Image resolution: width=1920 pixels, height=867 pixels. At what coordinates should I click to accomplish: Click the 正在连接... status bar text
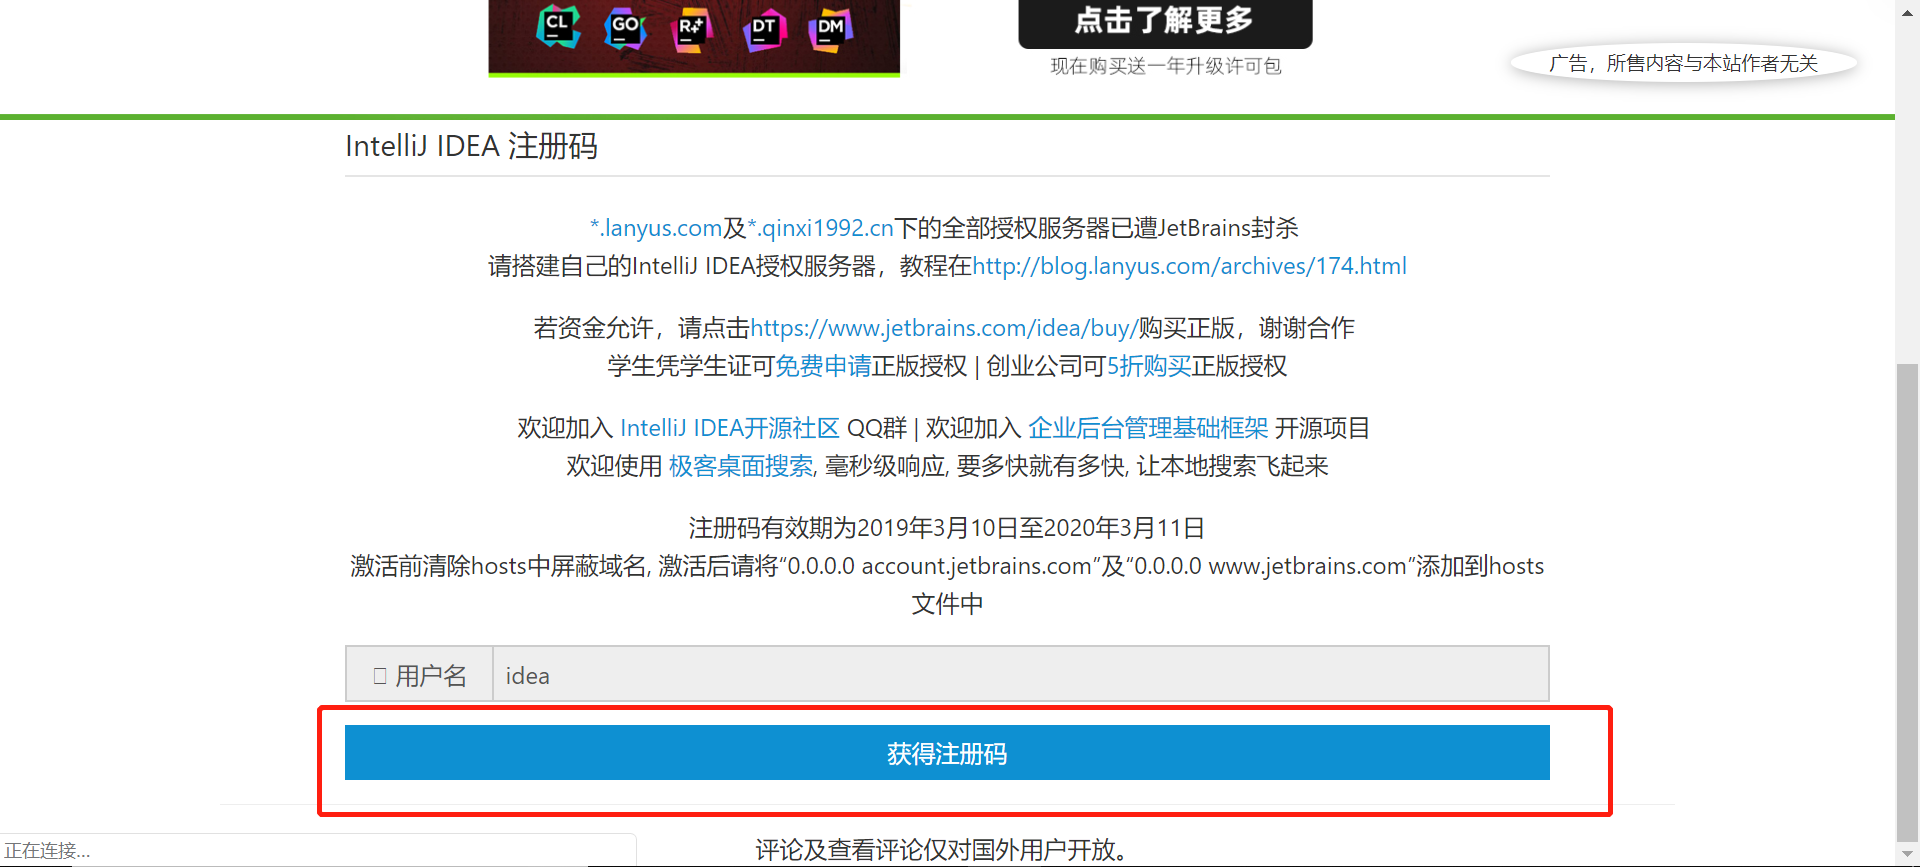[x=48, y=851]
